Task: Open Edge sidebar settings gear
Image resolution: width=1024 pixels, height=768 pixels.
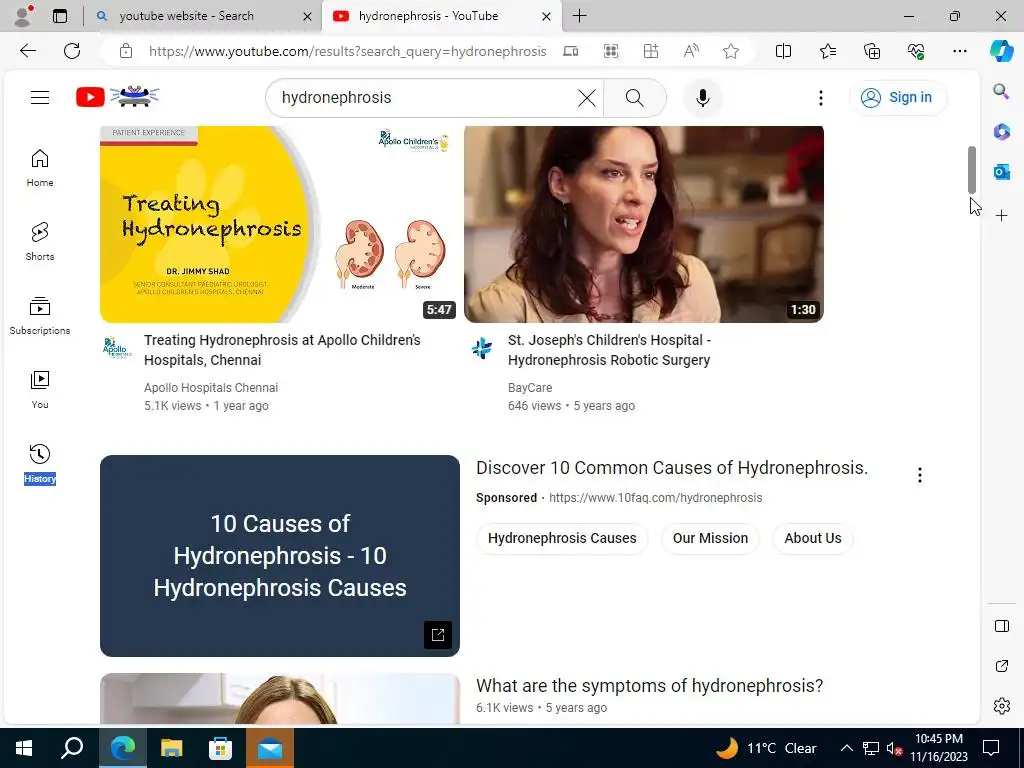Action: click(1001, 706)
